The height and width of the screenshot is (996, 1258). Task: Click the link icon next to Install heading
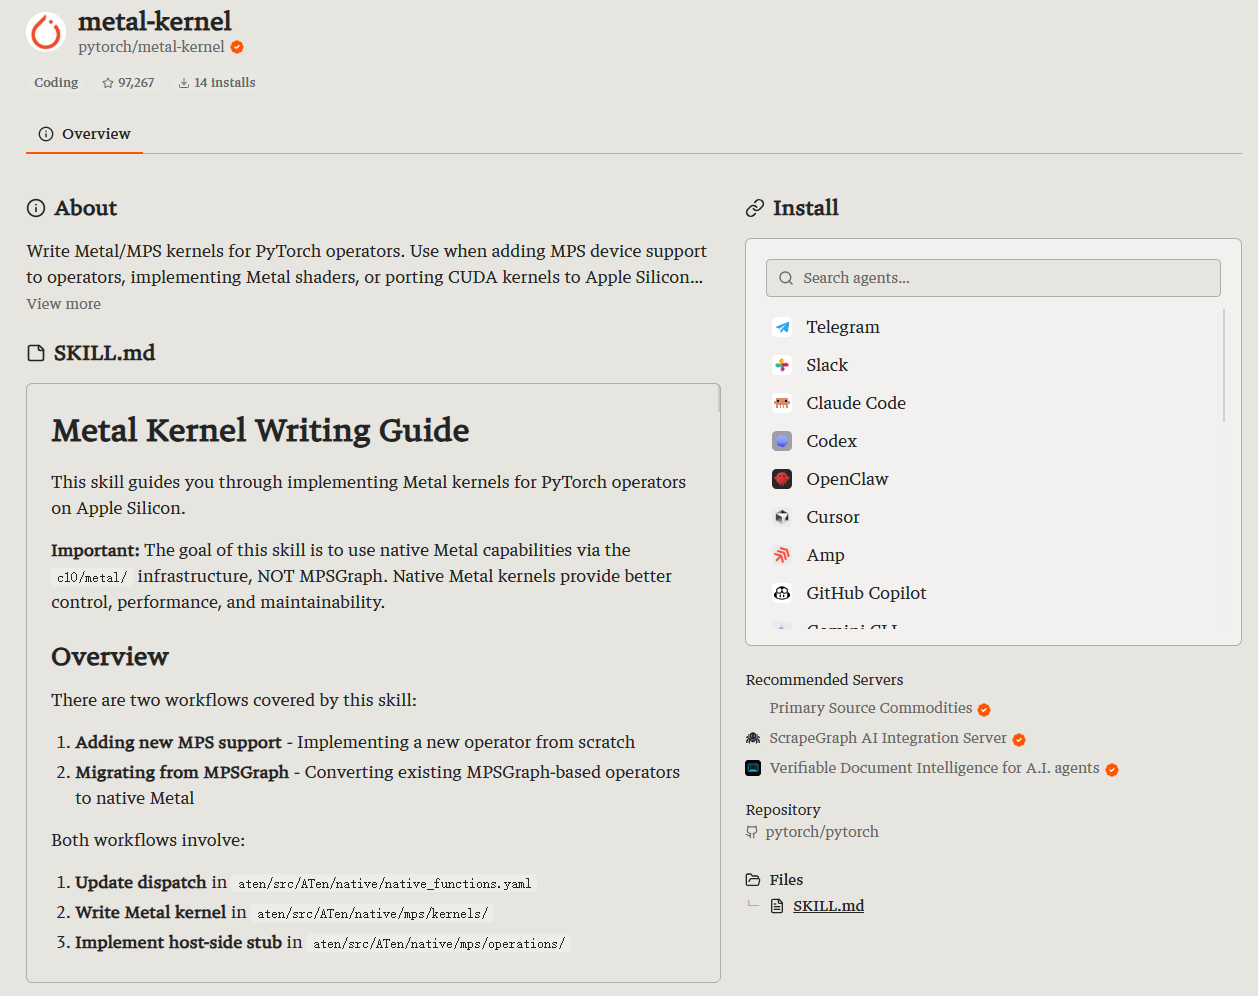pos(755,208)
